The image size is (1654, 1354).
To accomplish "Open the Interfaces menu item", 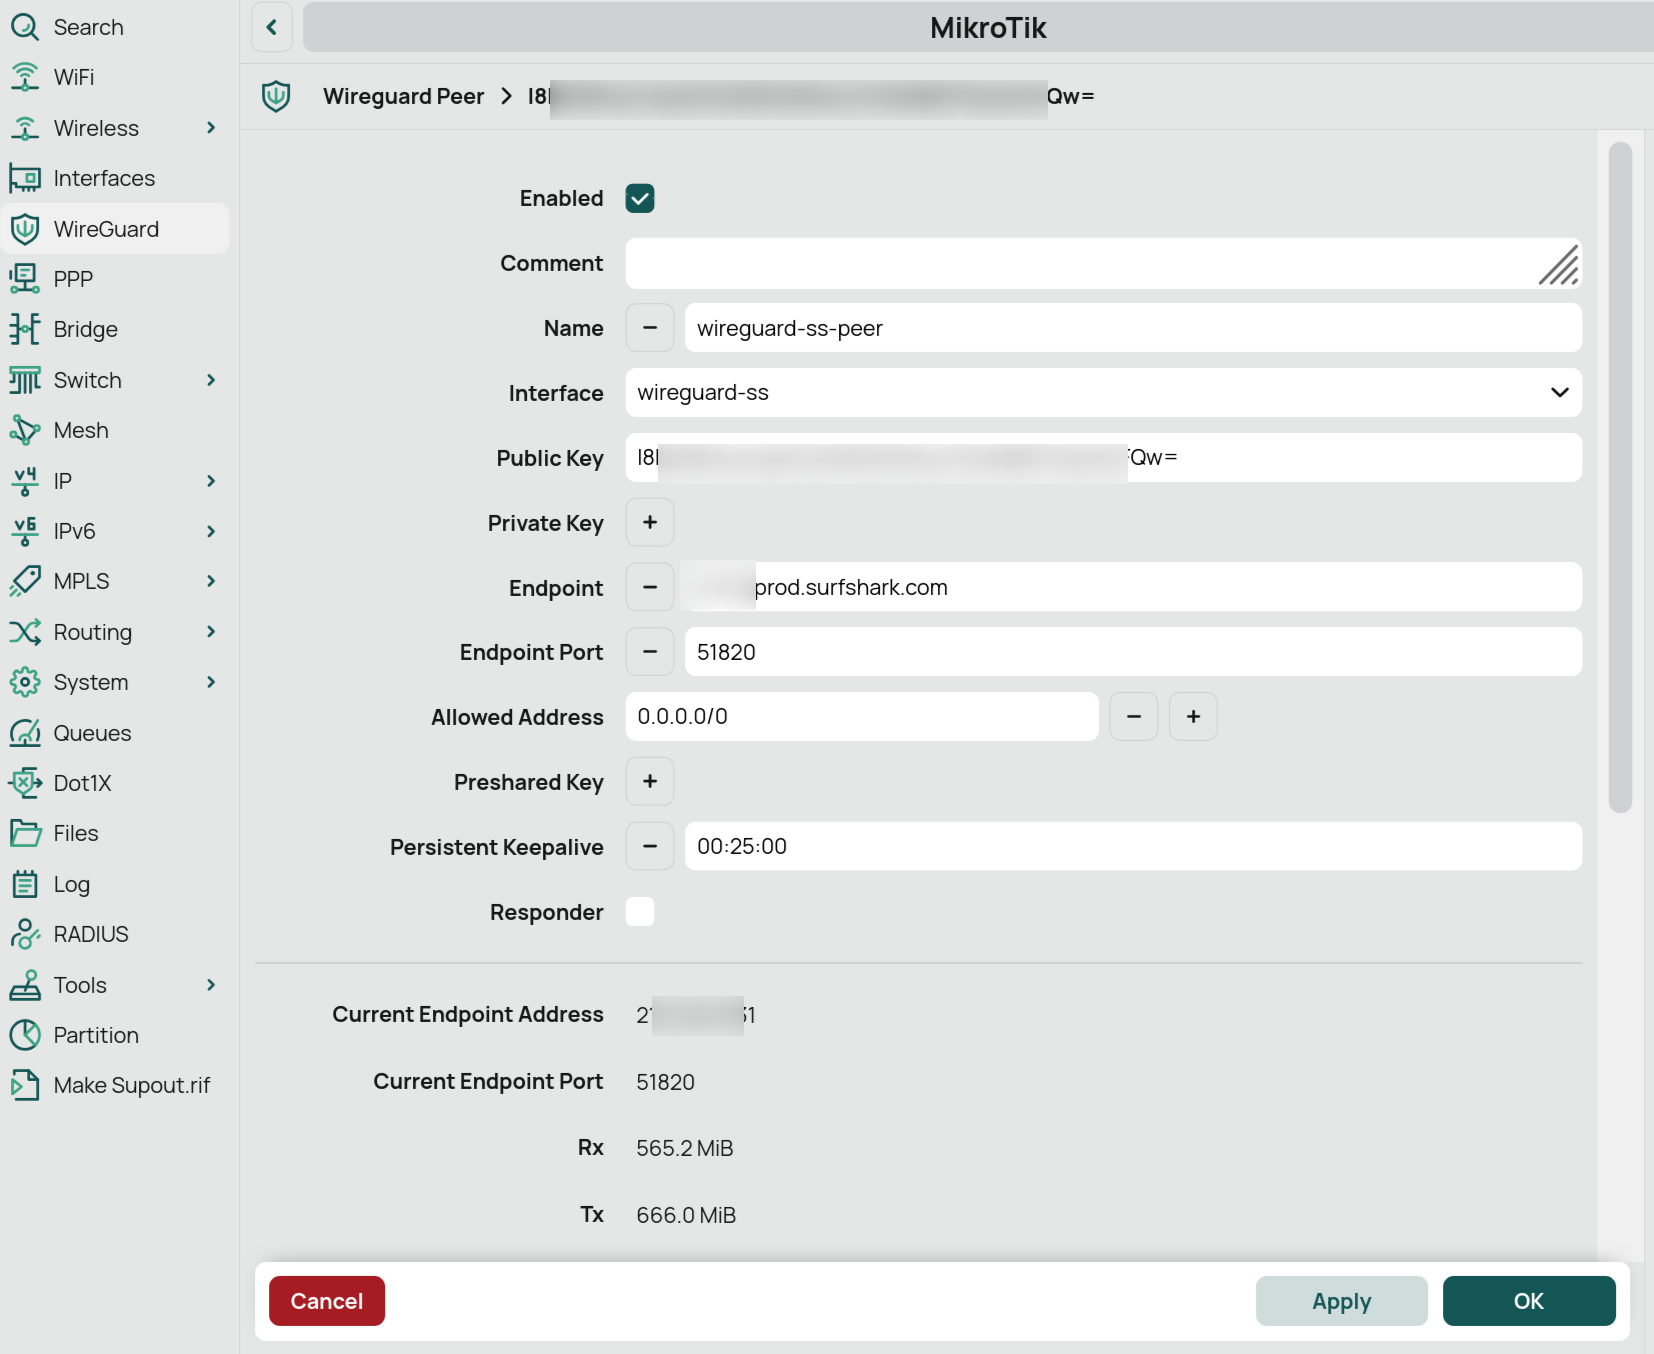I will 104,178.
